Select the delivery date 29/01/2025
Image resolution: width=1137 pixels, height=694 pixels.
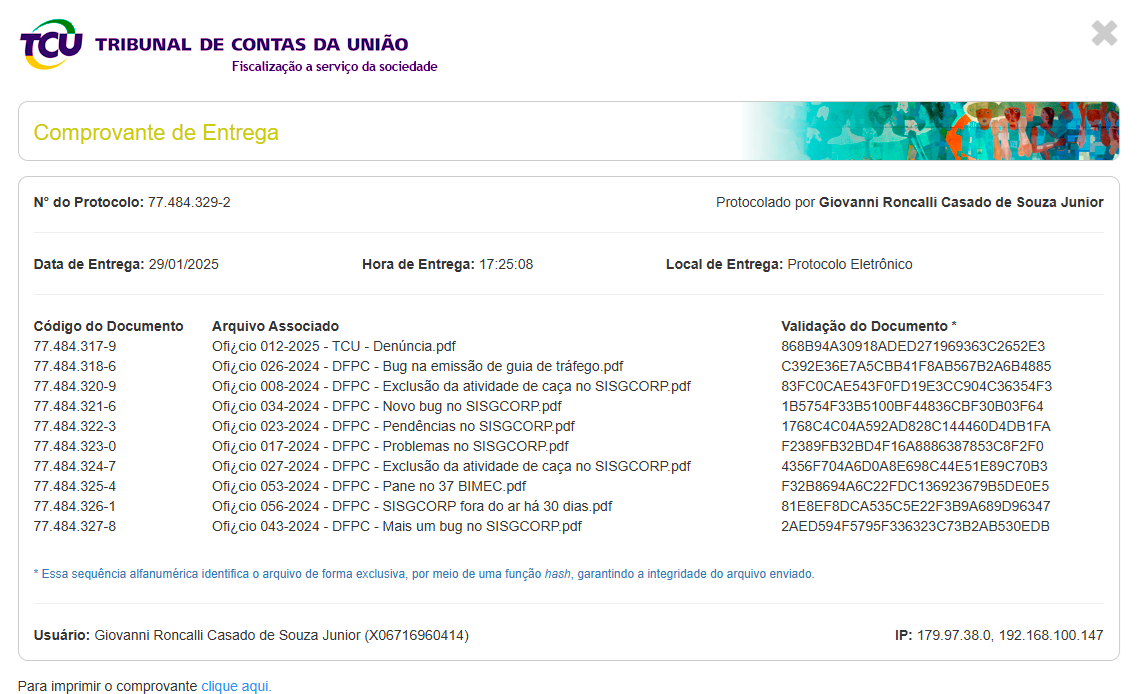coord(183,265)
